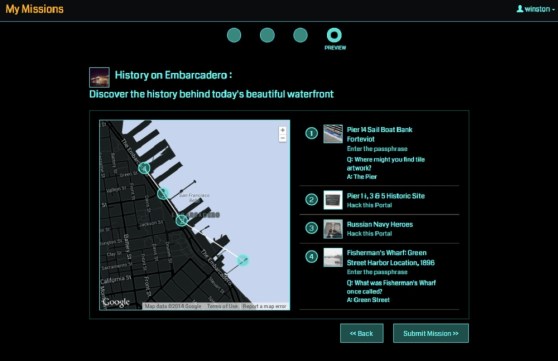Click the Google logo on the map

click(116, 302)
